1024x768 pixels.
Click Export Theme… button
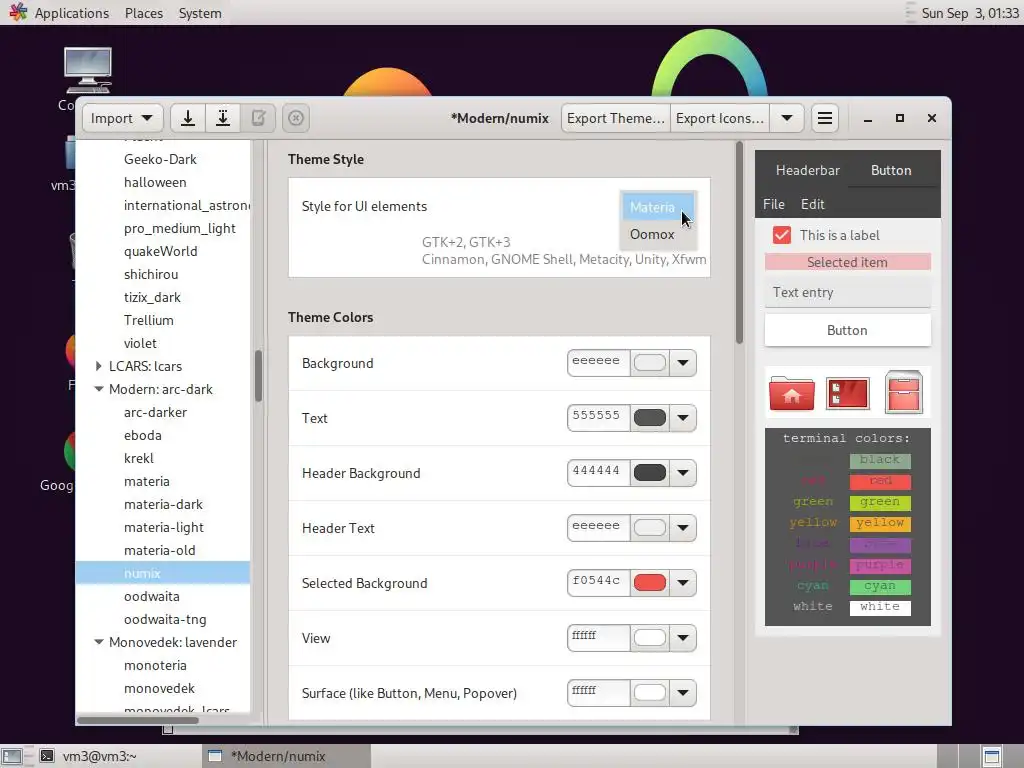(x=616, y=118)
